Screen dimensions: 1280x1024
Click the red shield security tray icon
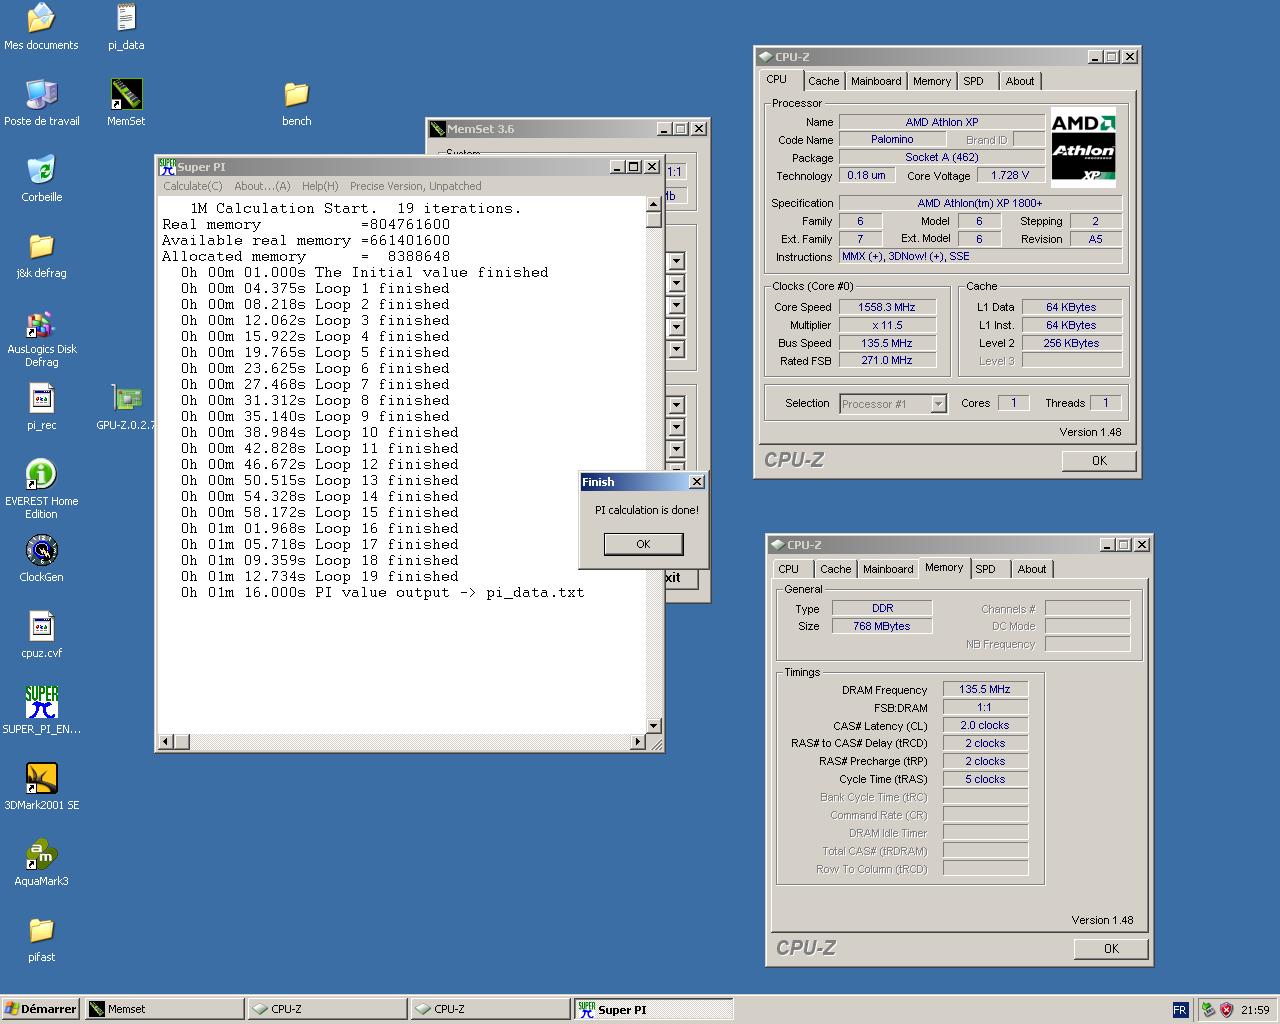click(x=1226, y=1009)
